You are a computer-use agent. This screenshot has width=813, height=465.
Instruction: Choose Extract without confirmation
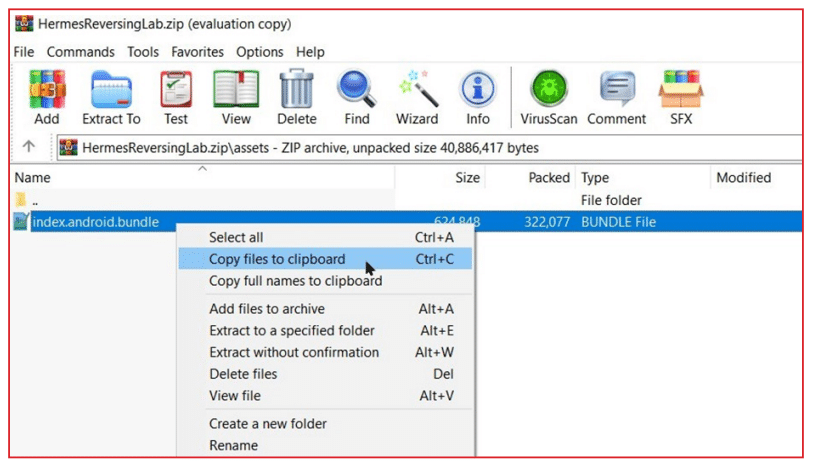coord(325,352)
